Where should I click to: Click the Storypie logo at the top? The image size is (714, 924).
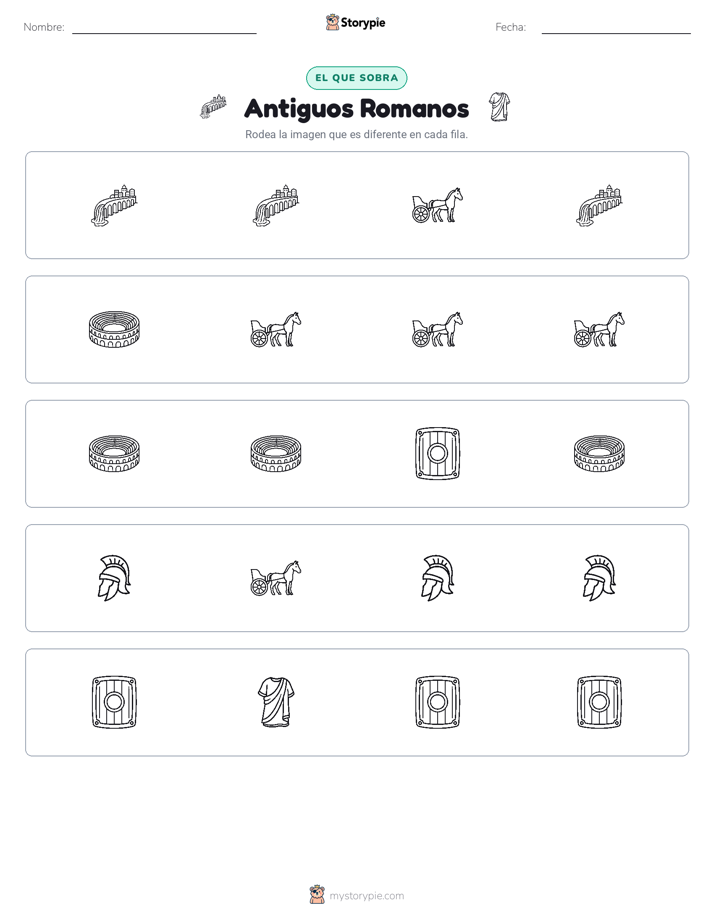click(356, 23)
